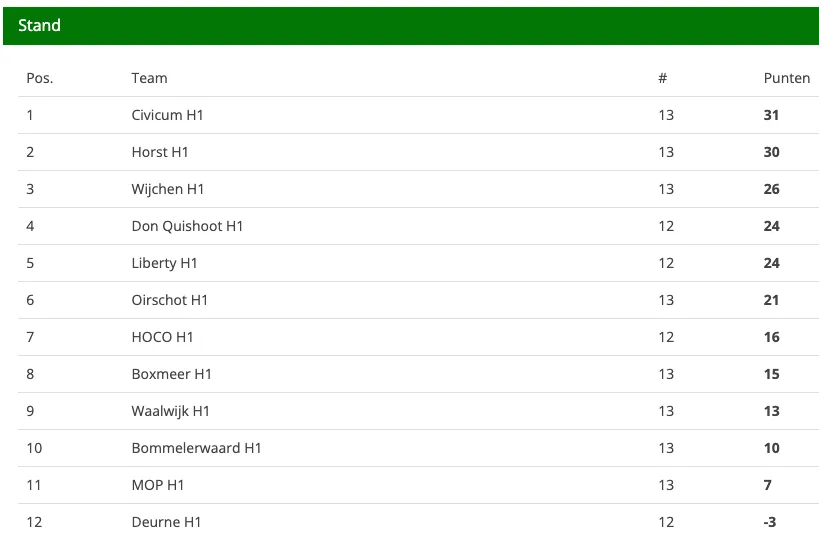The image size is (819, 543).
Task: Select Boxmeer H1 team
Action: tap(171, 374)
